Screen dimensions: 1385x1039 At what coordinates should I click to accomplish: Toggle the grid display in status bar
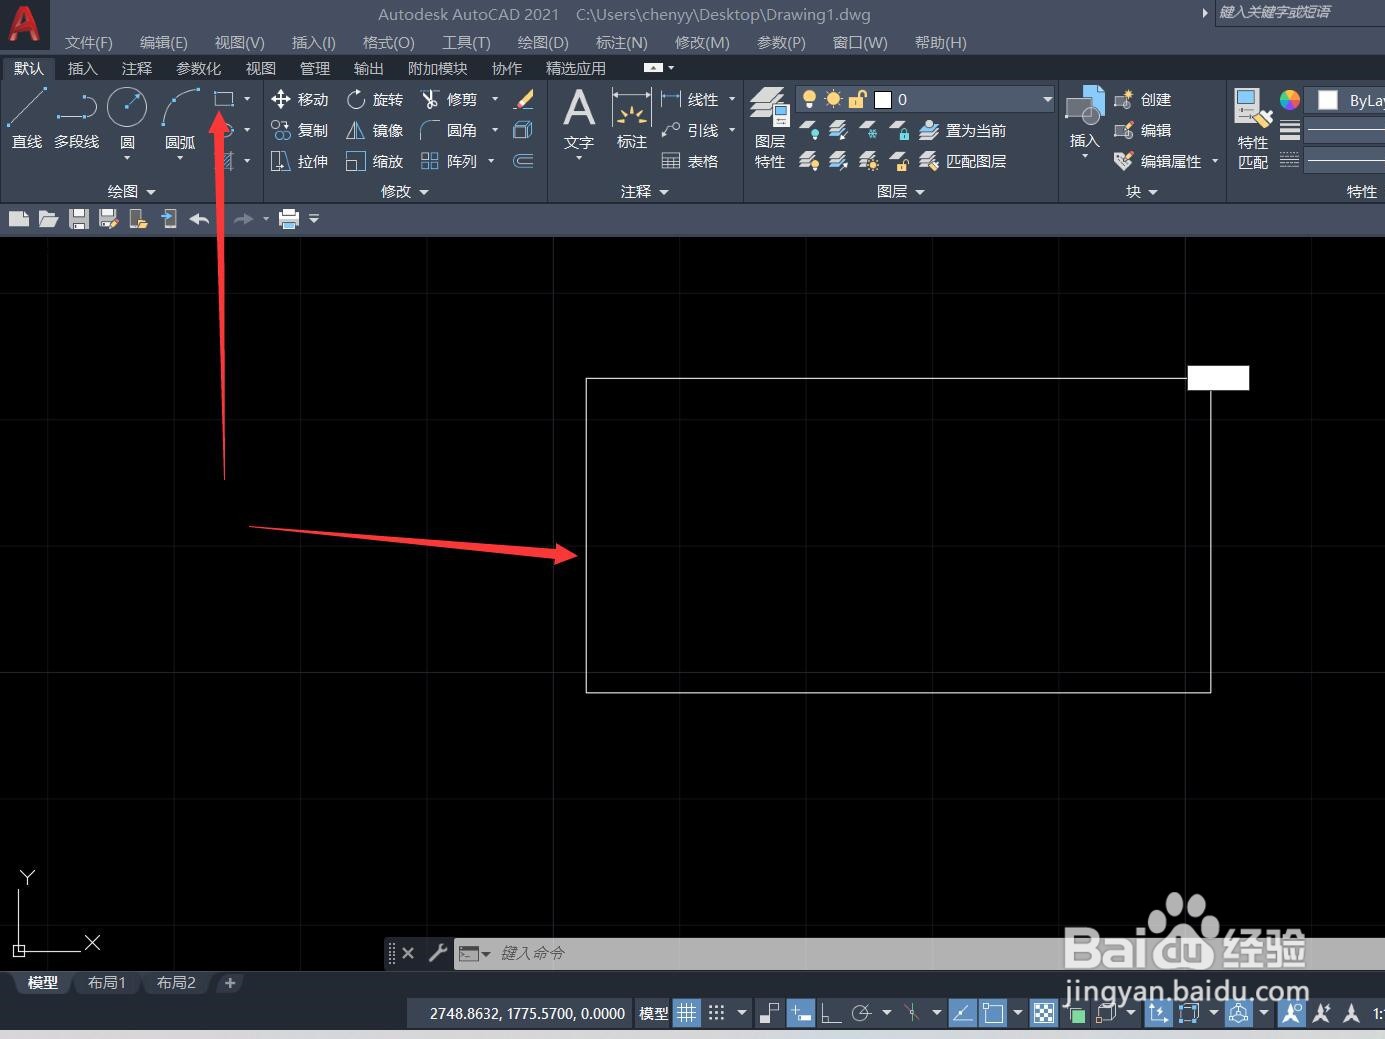[687, 1013]
